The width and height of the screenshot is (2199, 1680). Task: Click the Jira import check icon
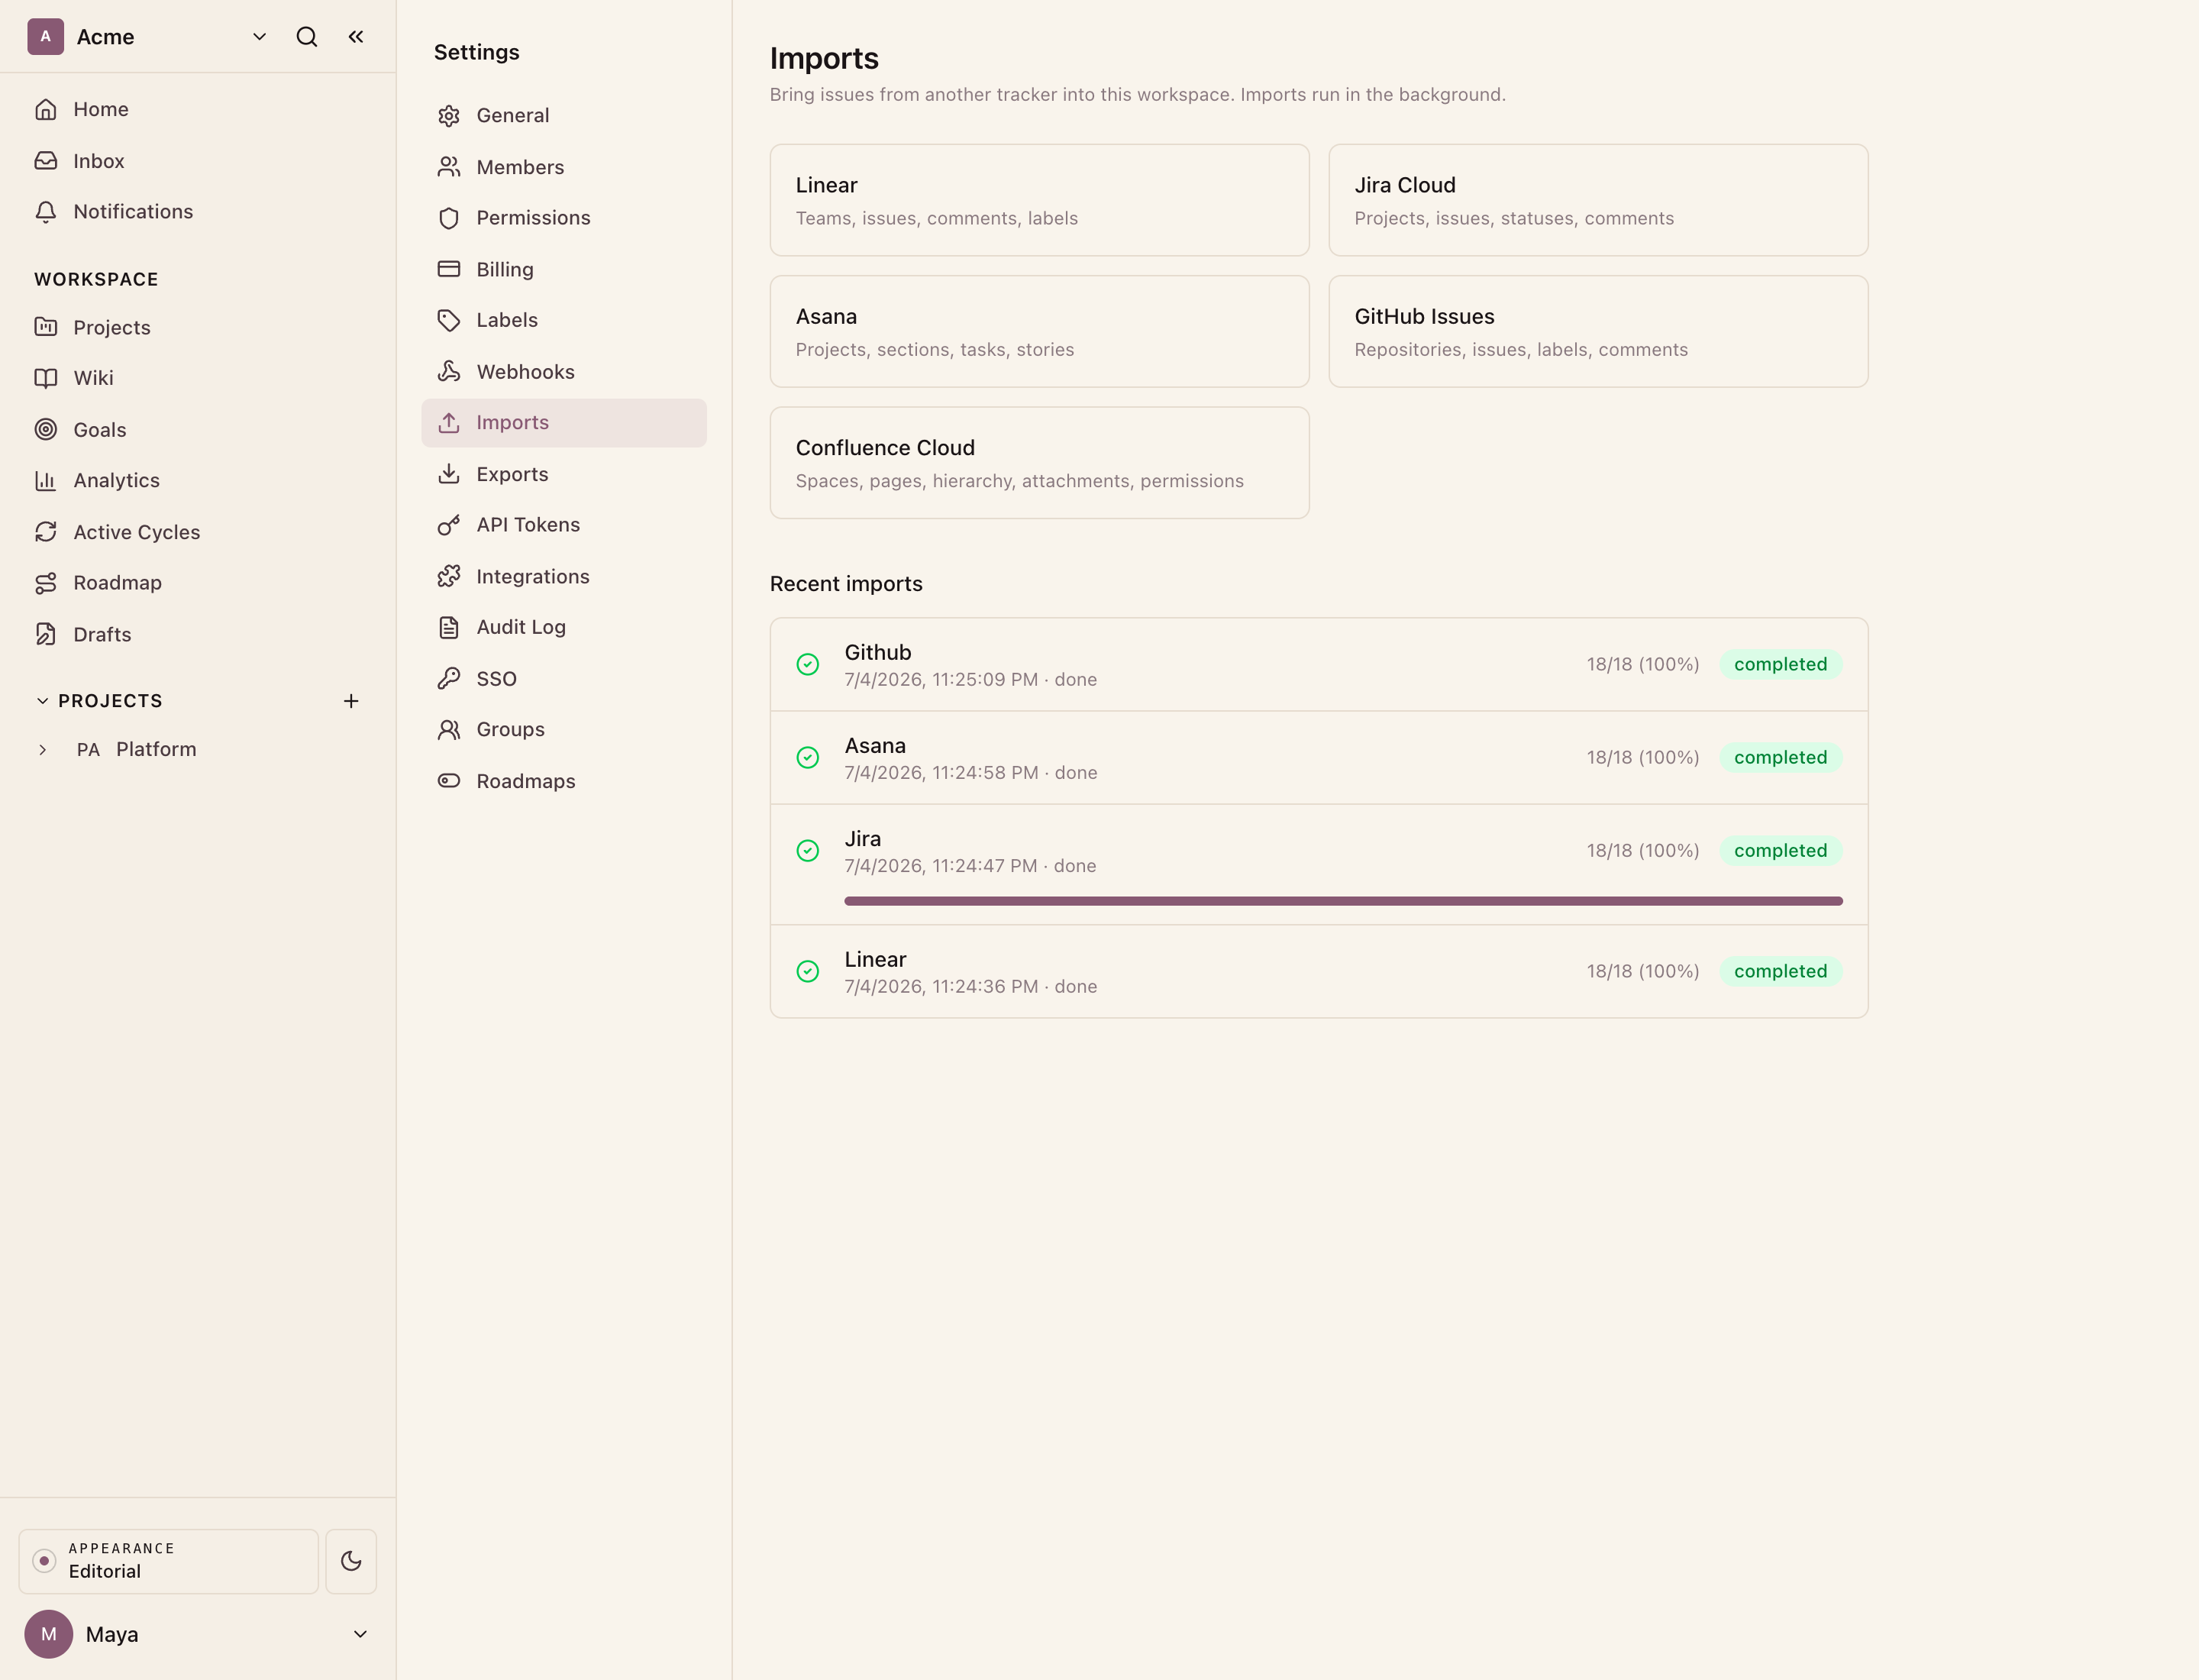808,851
